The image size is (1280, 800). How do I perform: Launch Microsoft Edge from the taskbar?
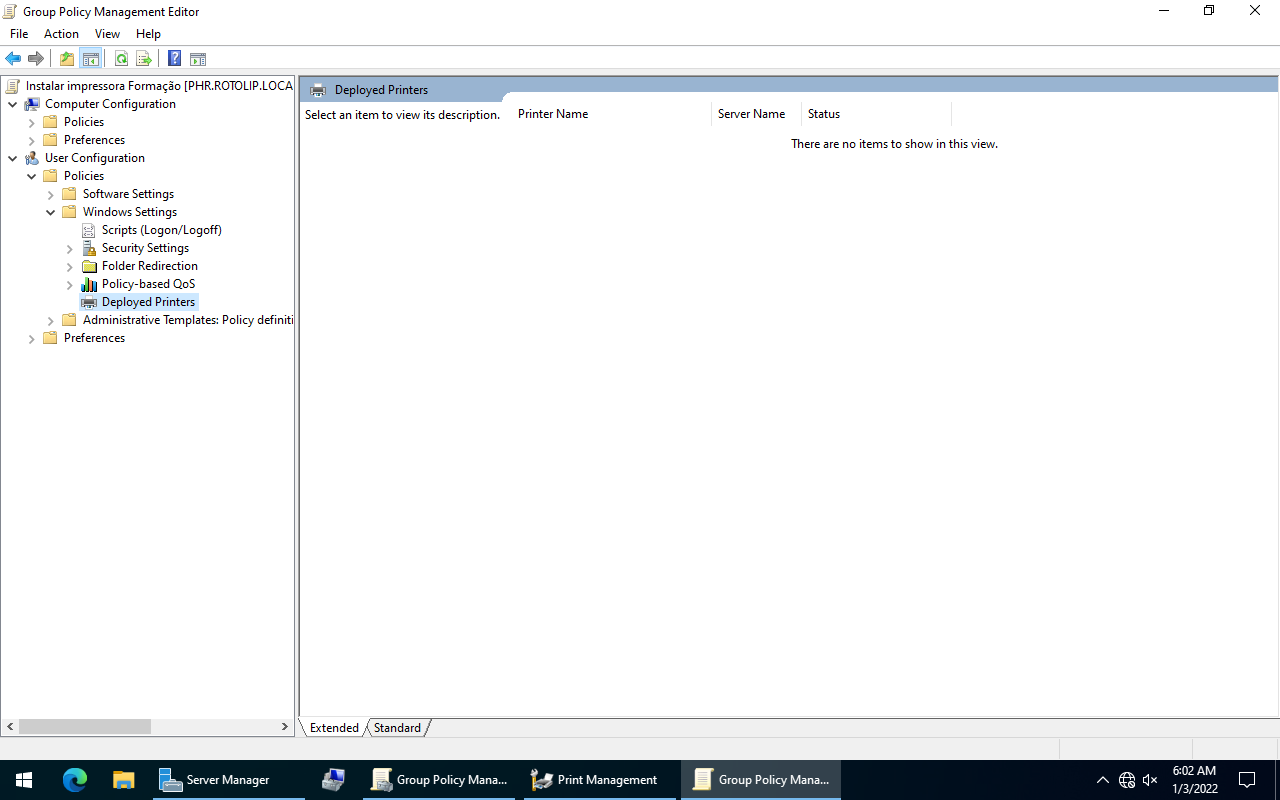coord(75,780)
